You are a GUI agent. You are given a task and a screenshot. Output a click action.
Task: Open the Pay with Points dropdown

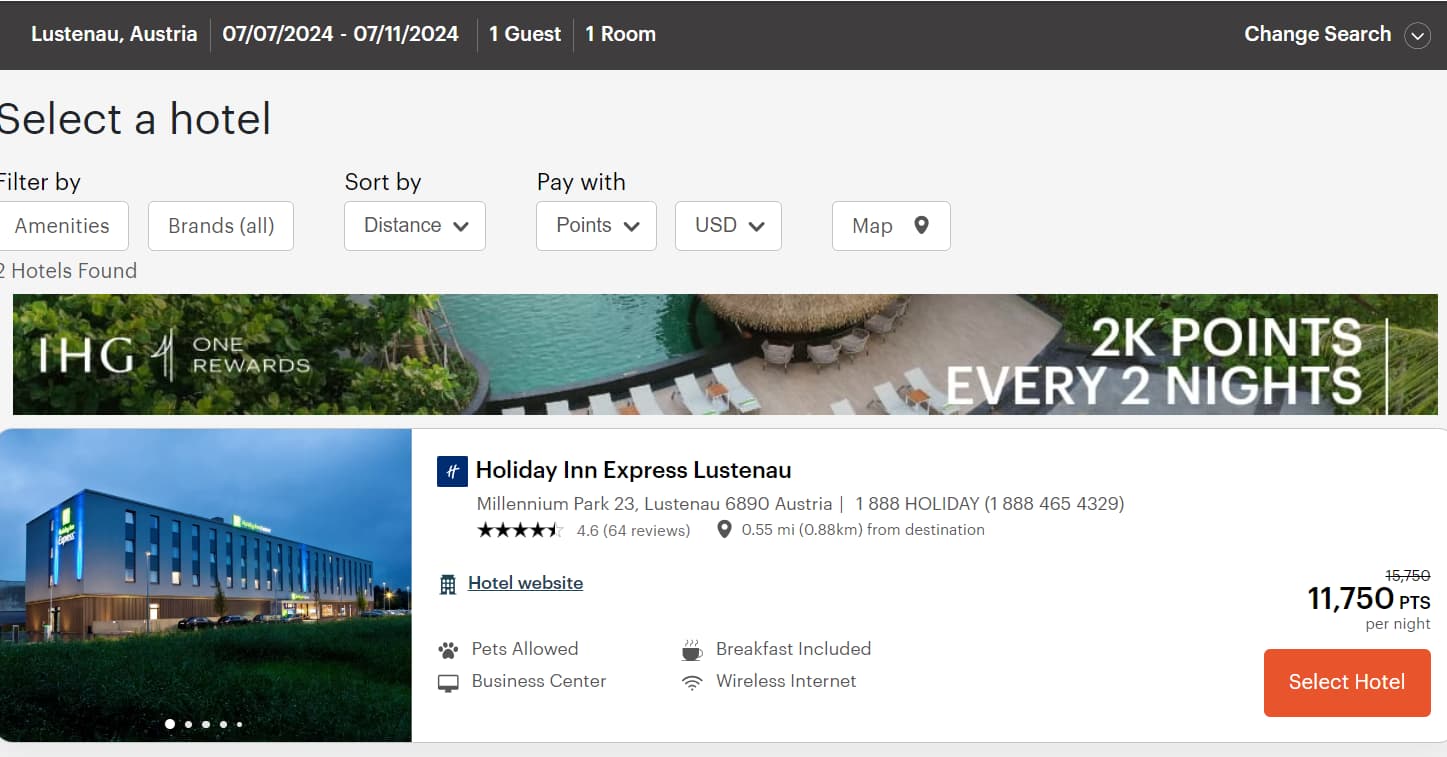[x=597, y=226]
